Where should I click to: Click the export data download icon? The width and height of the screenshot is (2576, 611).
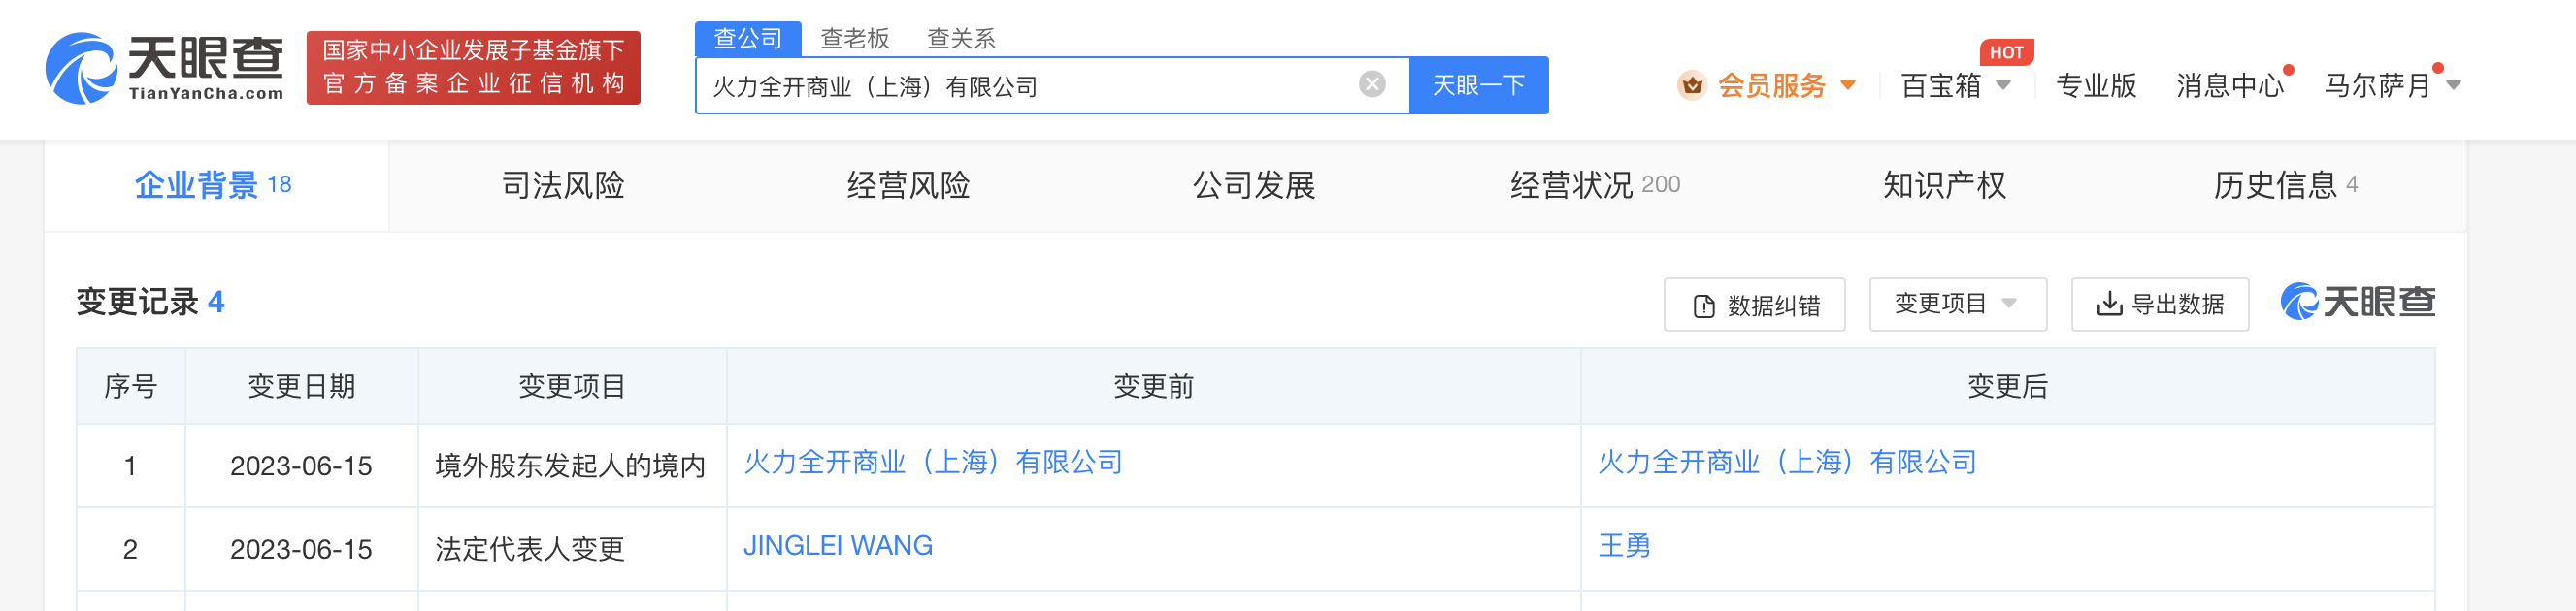[2109, 304]
